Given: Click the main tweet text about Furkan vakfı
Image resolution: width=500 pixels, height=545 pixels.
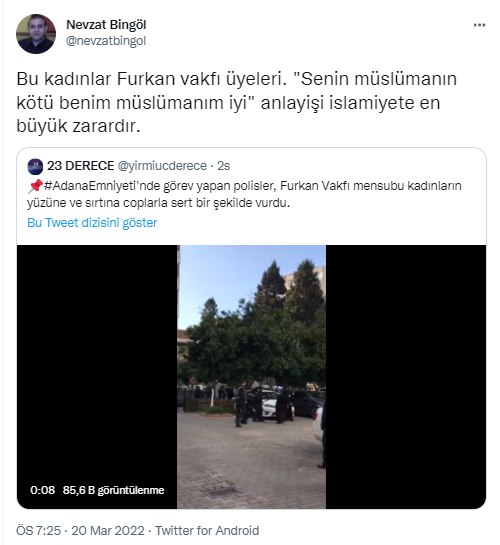Looking at the screenshot, I should click(x=236, y=103).
